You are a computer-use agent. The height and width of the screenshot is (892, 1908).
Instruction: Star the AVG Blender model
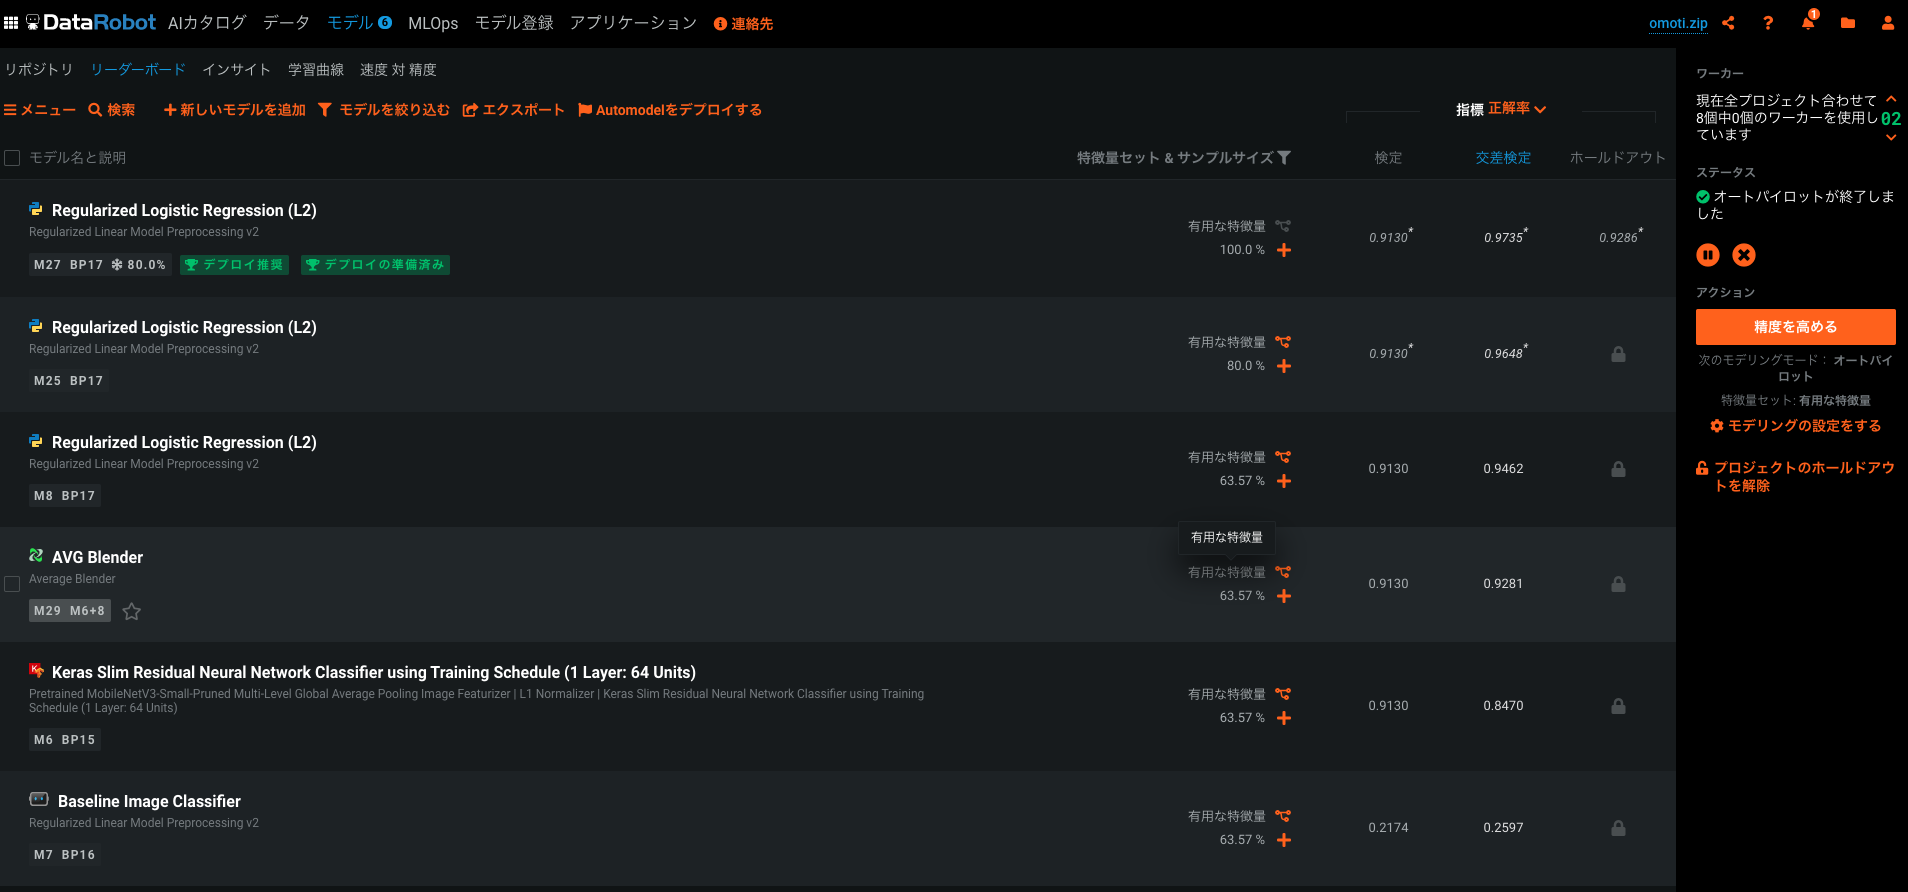pos(131,611)
